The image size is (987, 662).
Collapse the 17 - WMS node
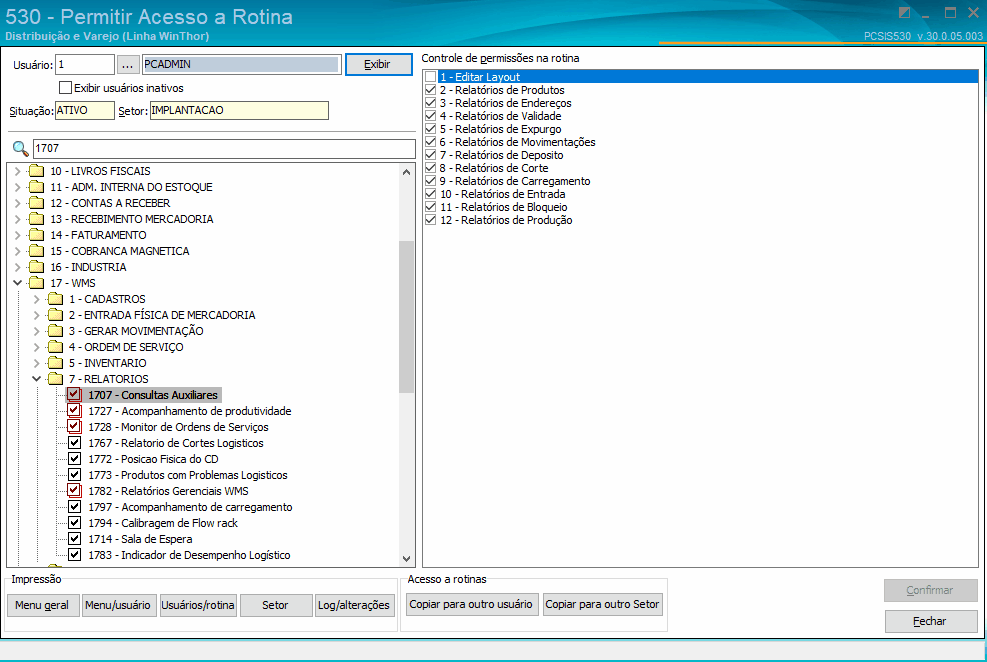18,283
